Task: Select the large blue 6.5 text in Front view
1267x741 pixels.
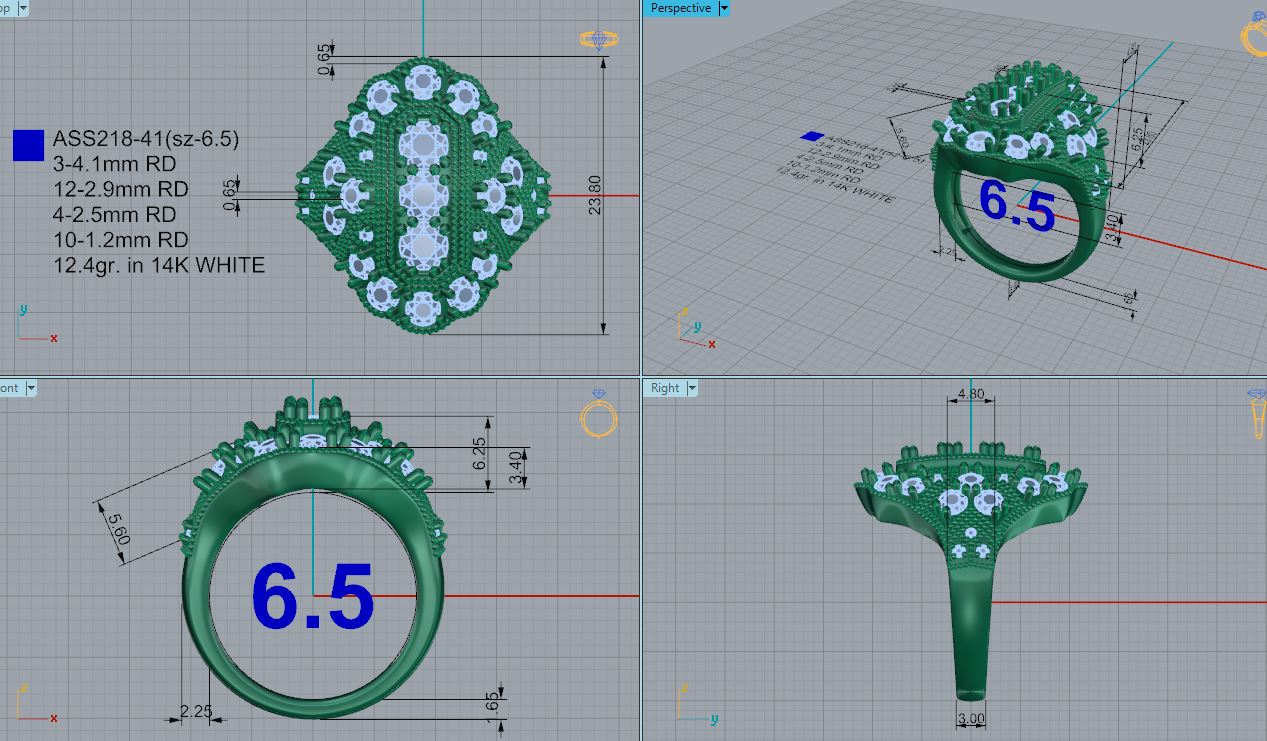Action: 313,597
